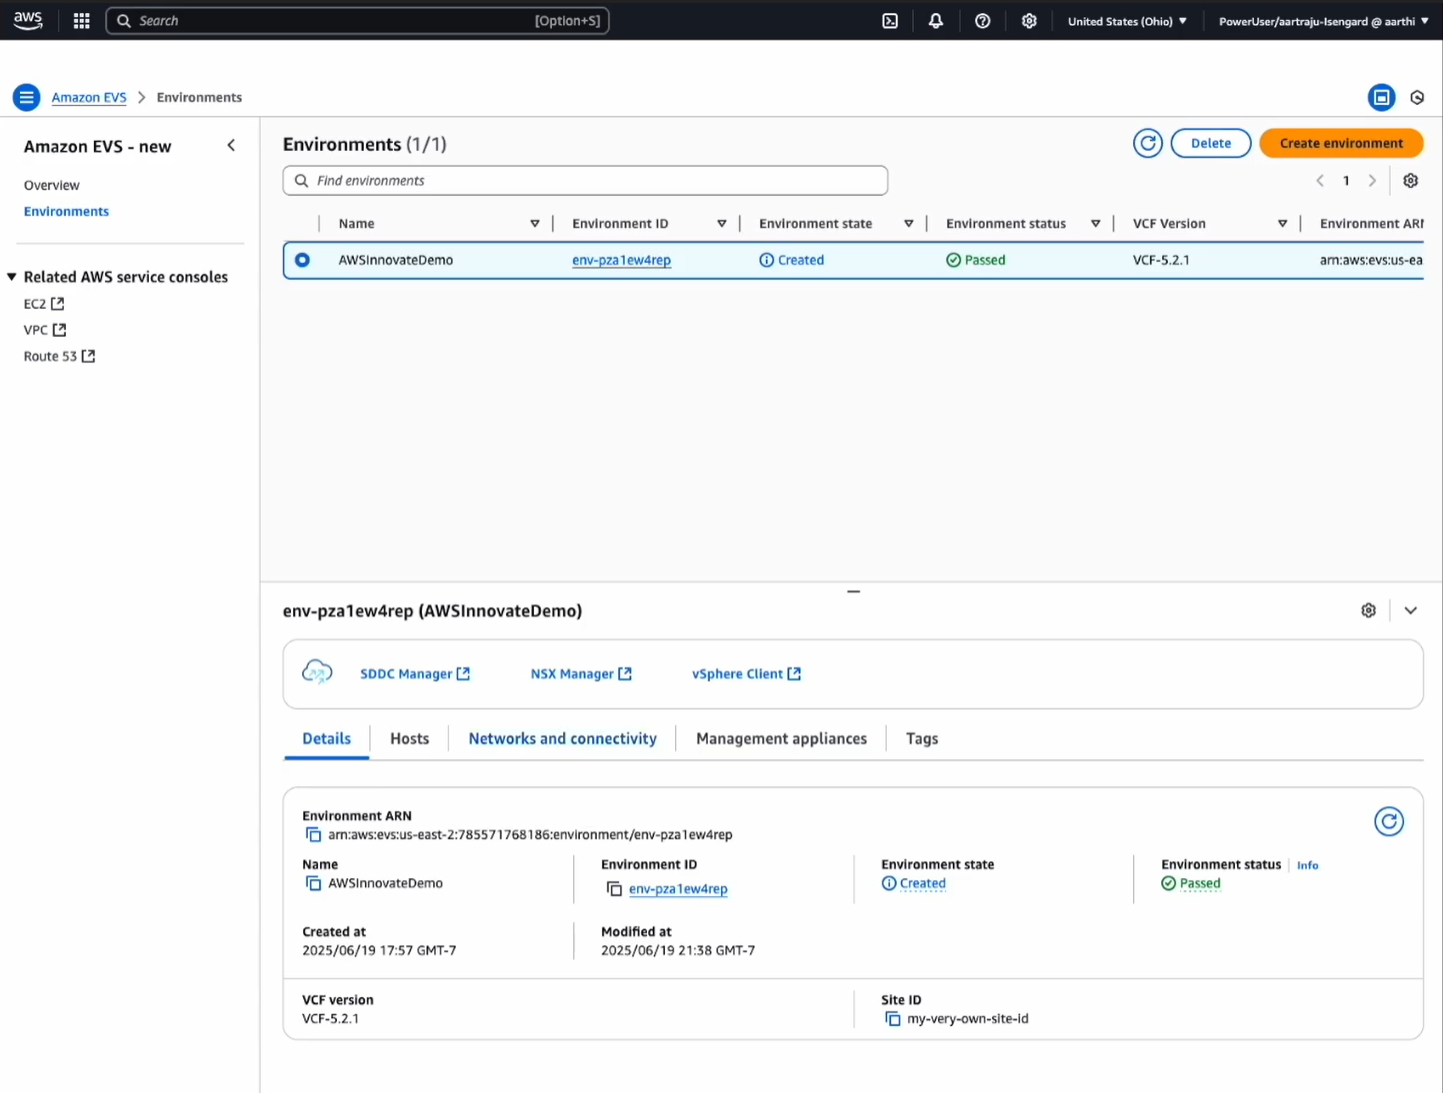The image size is (1443, 1093).
Task: Open Environments in side navigation
Action: 67,211
